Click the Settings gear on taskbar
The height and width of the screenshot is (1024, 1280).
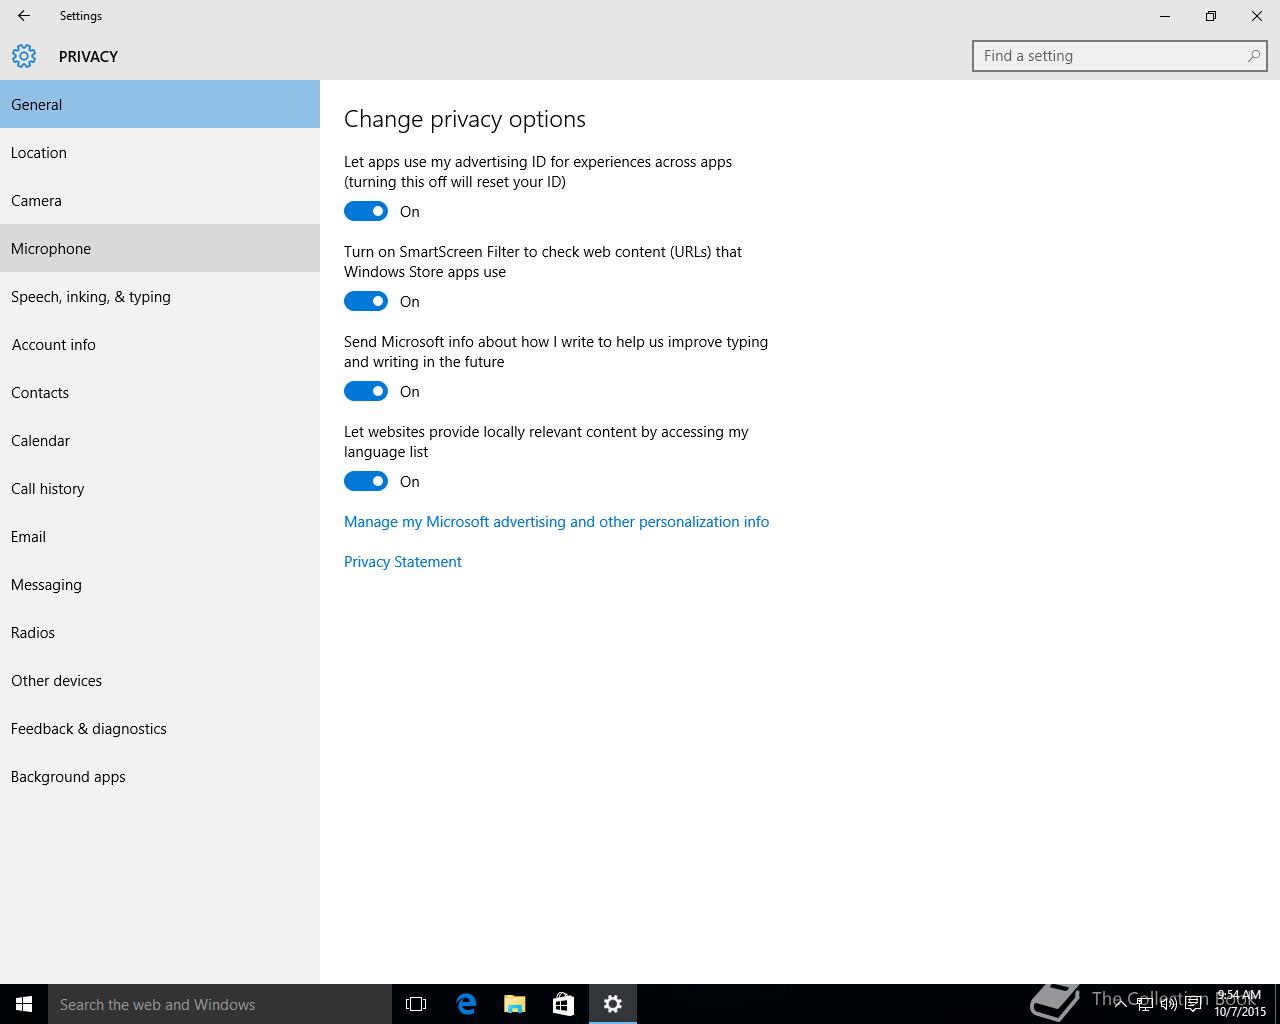tap(612, 1004)
